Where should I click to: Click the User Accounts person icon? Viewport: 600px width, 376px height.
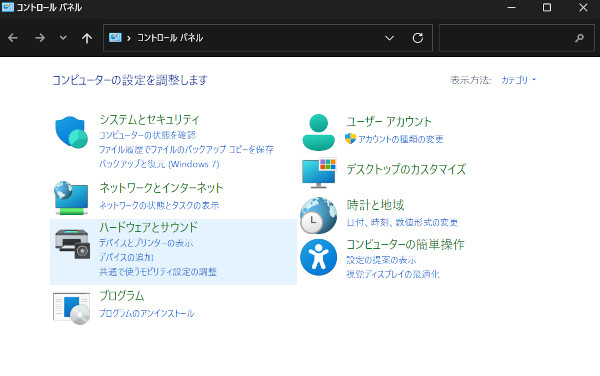coord(318,132)
